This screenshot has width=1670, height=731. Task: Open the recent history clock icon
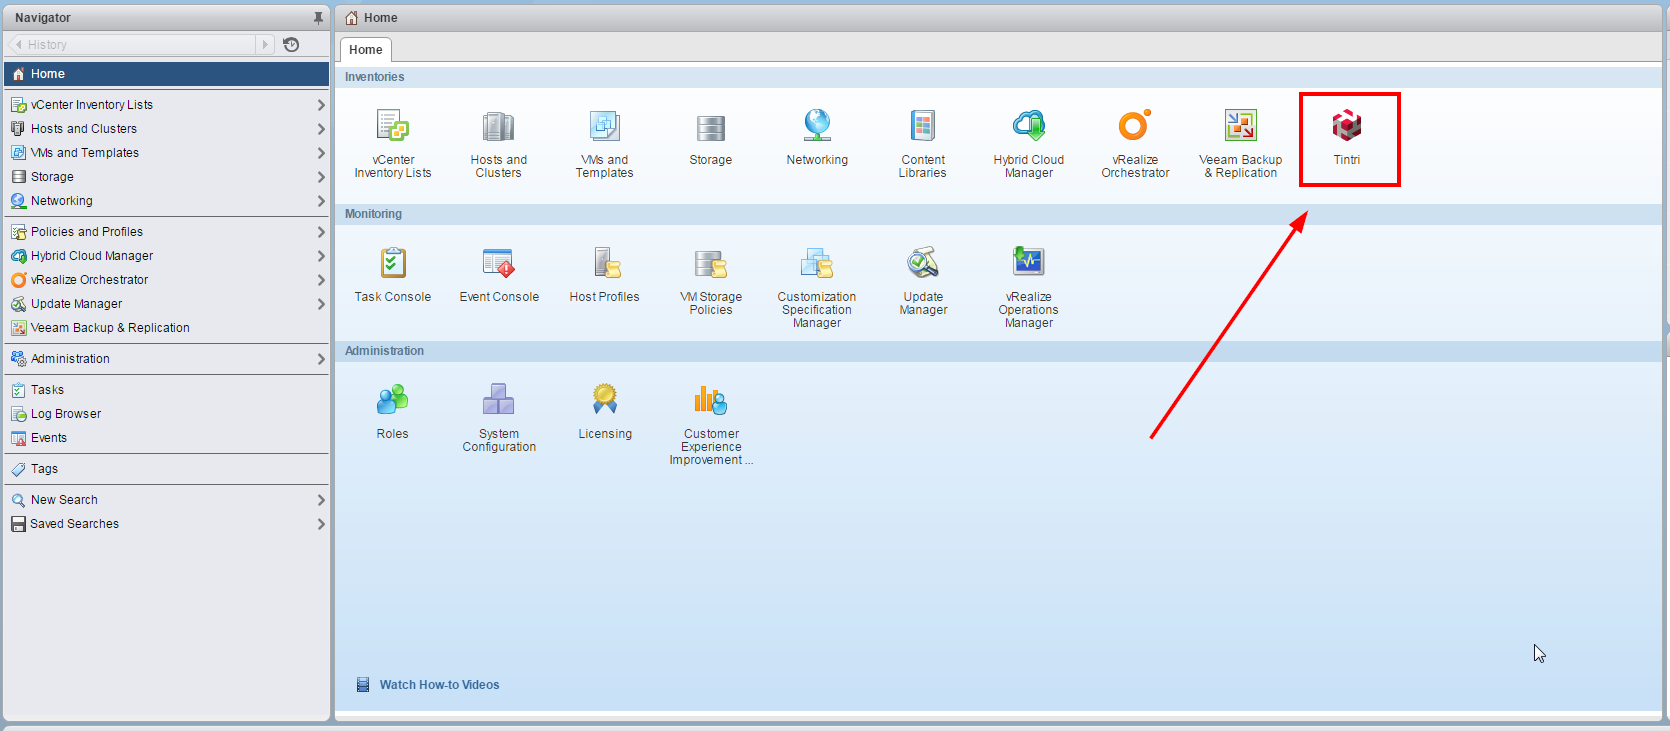pos(291,45)
